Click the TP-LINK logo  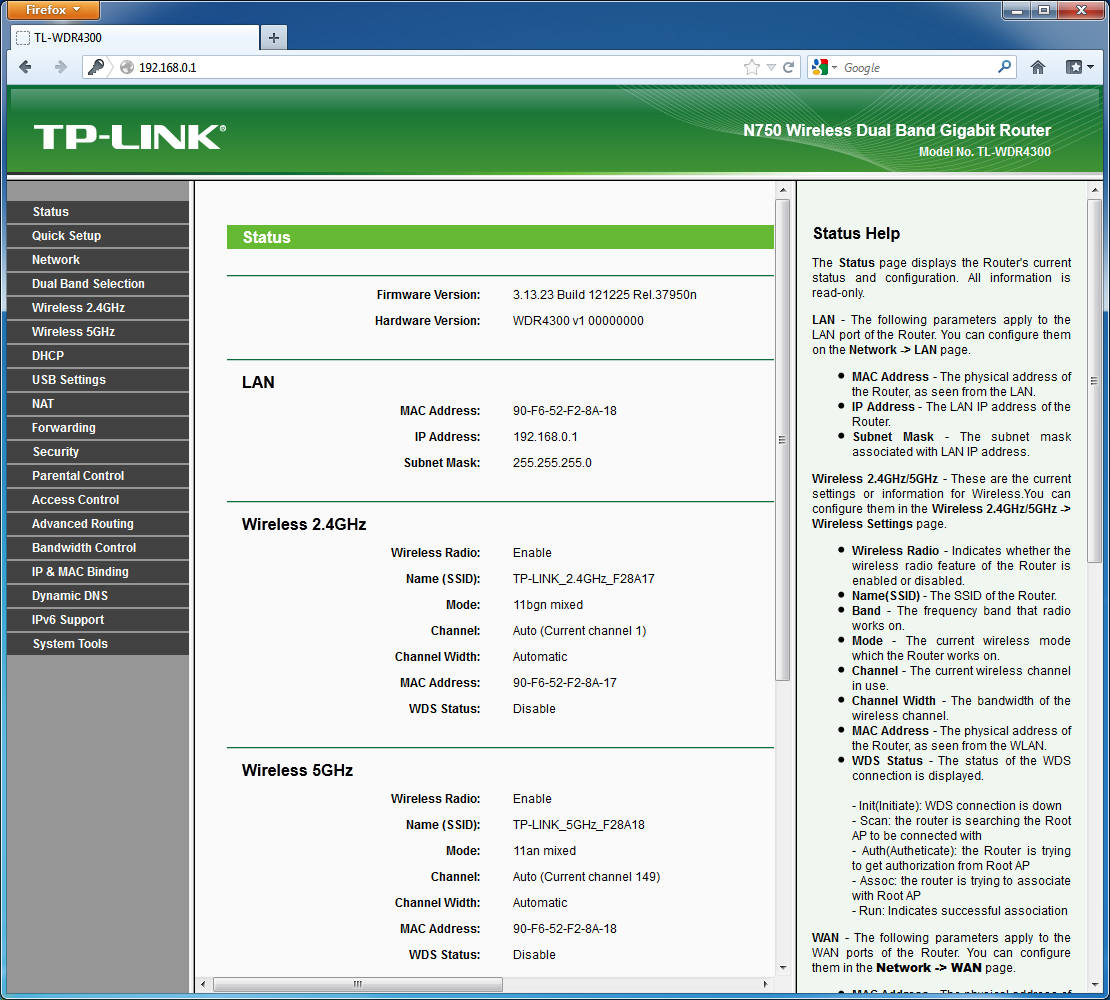130,137
